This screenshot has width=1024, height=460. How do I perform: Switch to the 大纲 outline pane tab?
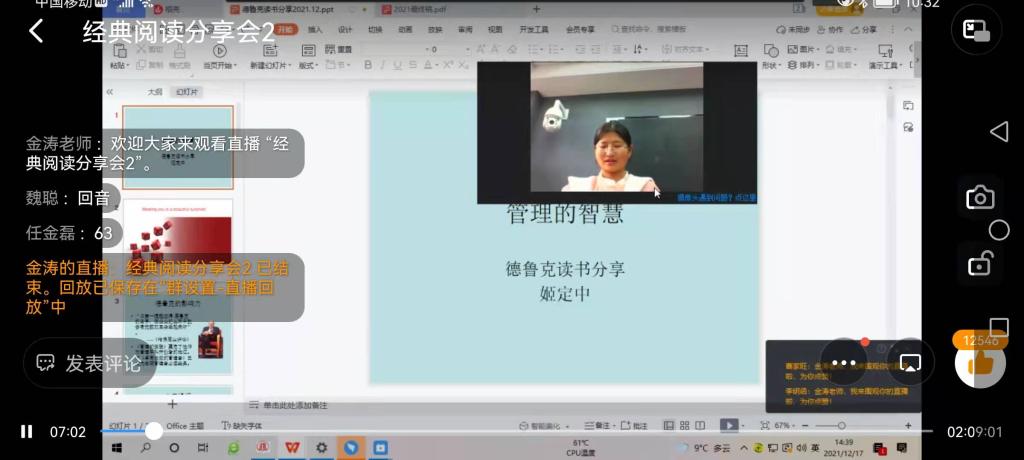[155, 92]
